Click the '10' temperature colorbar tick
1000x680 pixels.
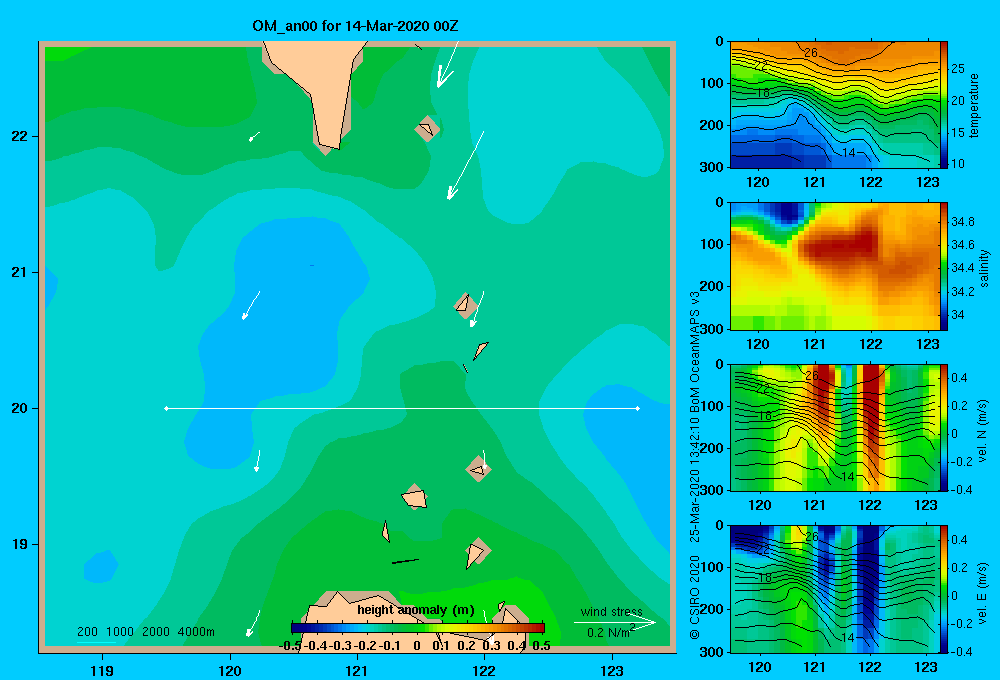(957, 163)
